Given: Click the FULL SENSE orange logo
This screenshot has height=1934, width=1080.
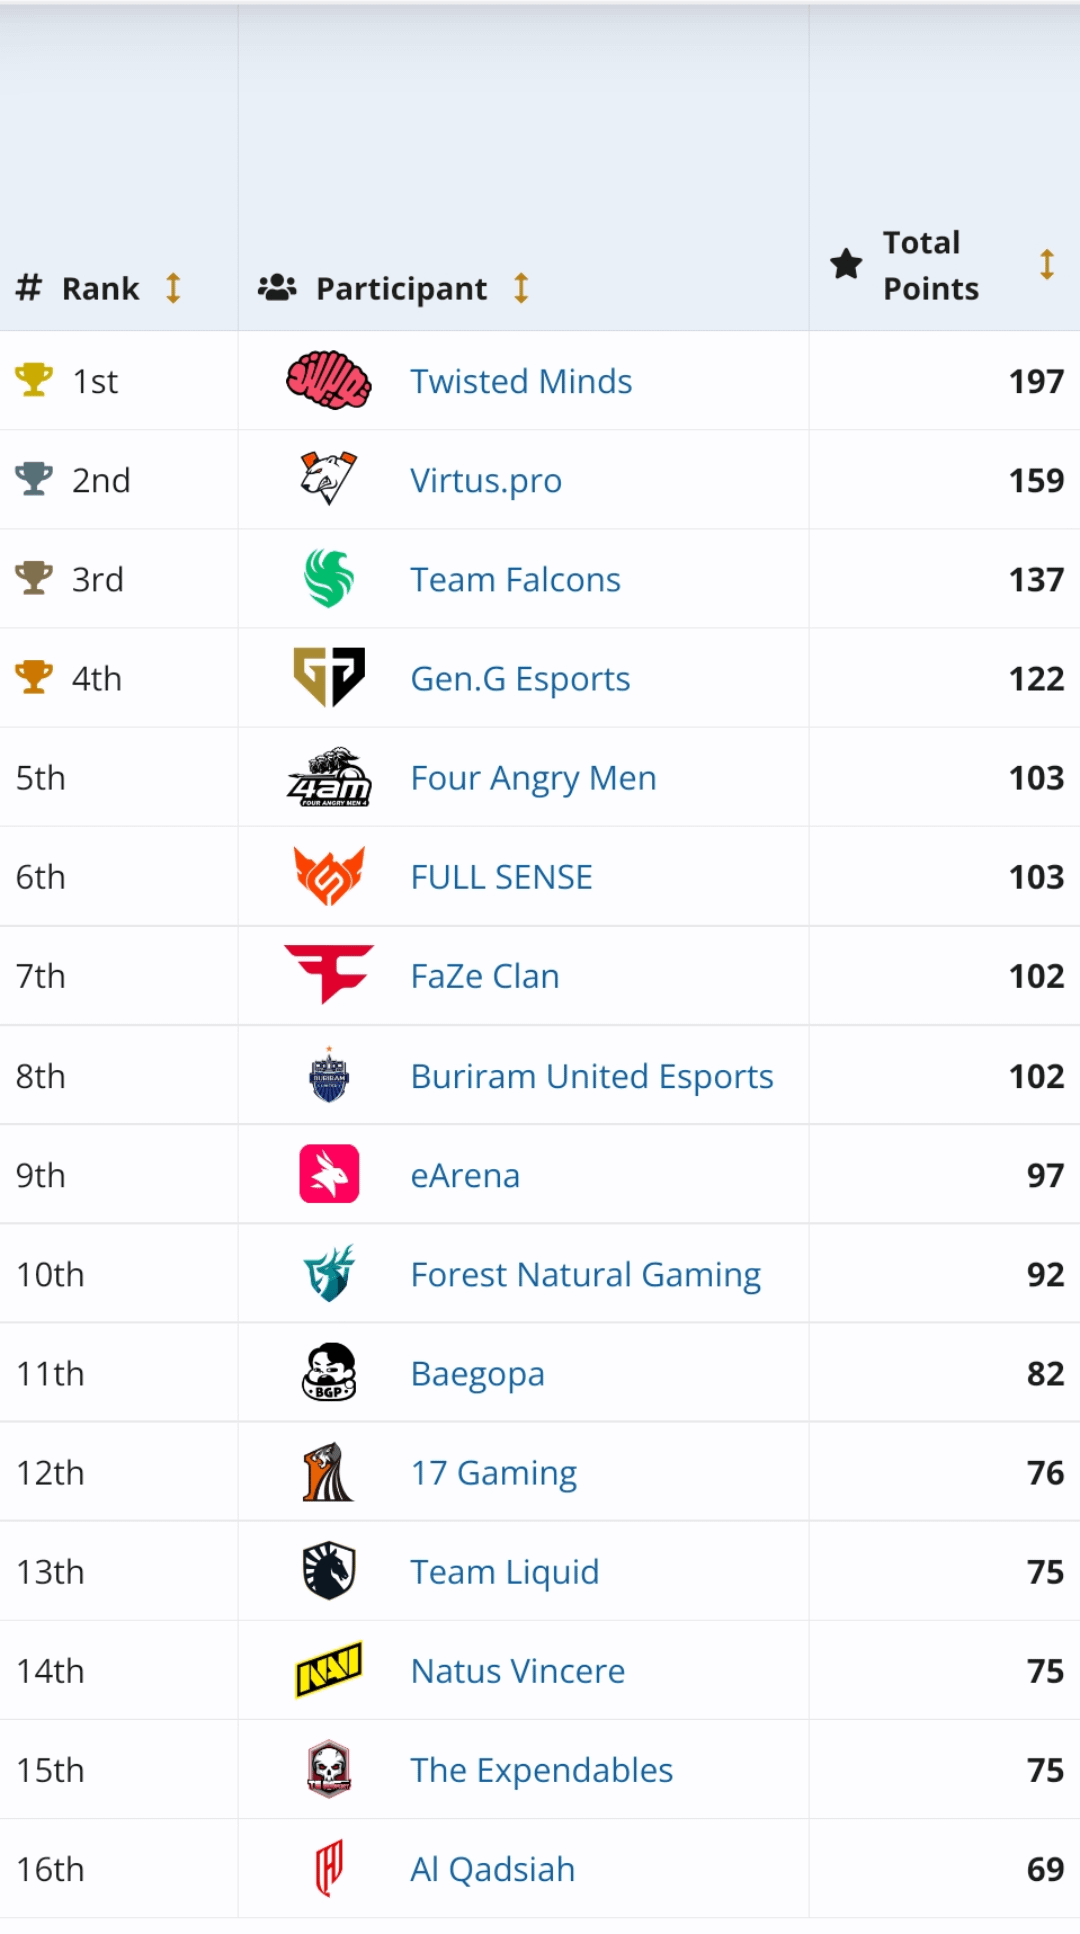Looking at the screenshot, I should 328,876.
